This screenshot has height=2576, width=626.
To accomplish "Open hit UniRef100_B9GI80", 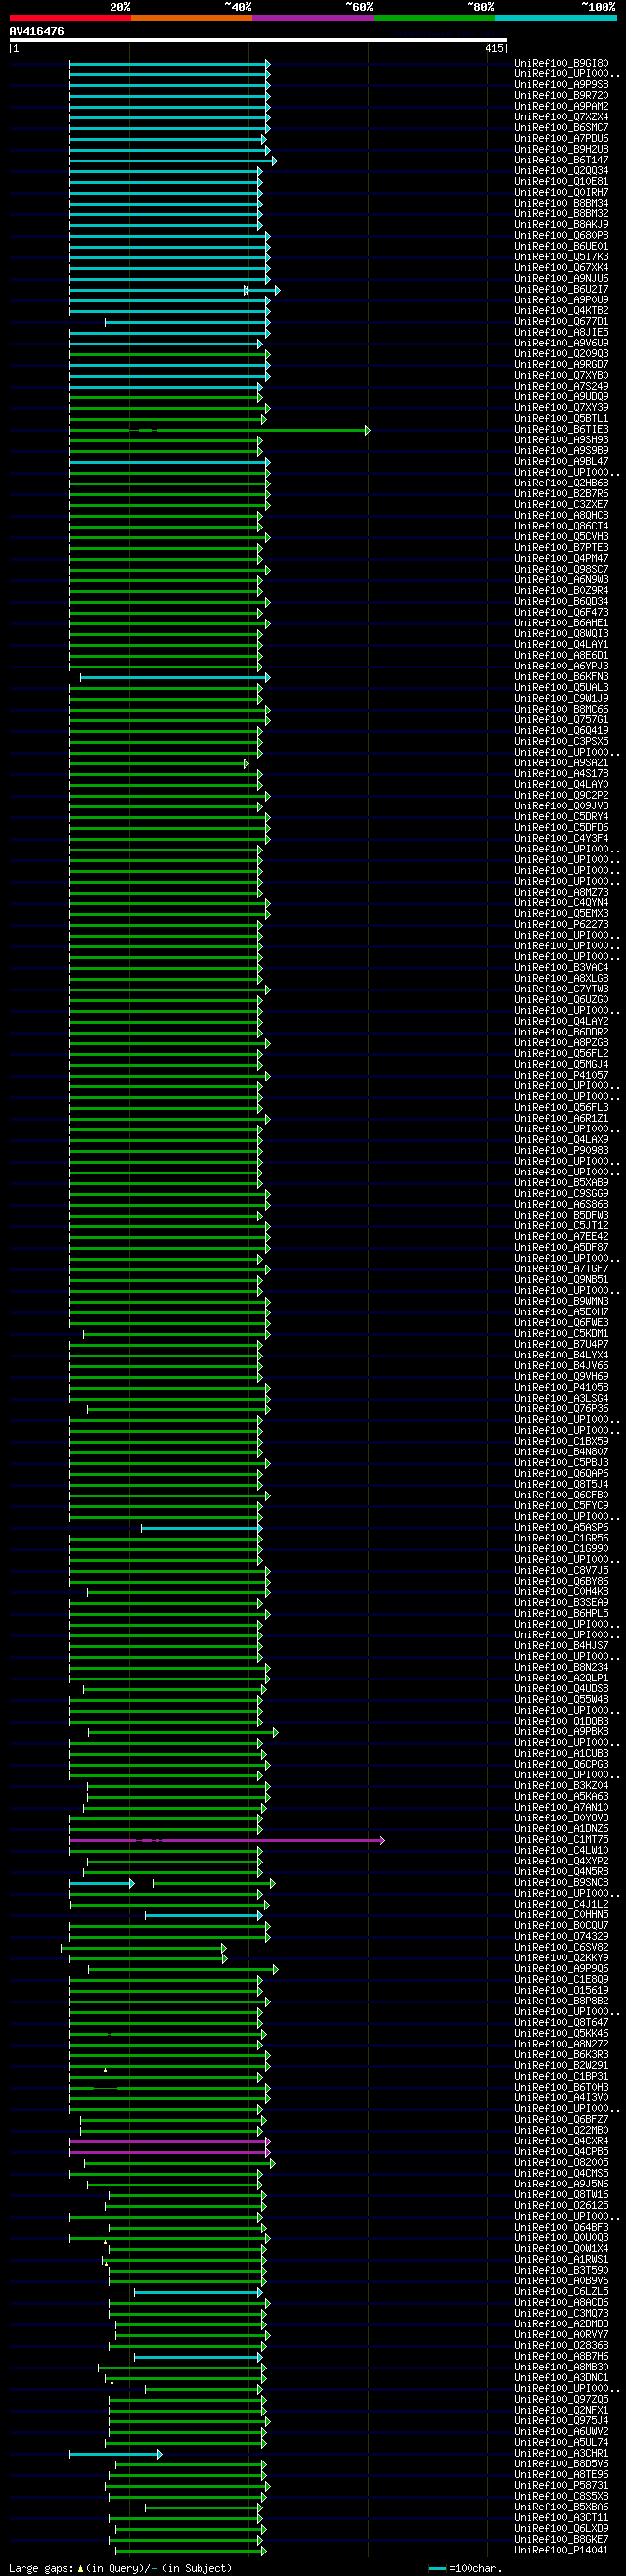I will [561, 64].
